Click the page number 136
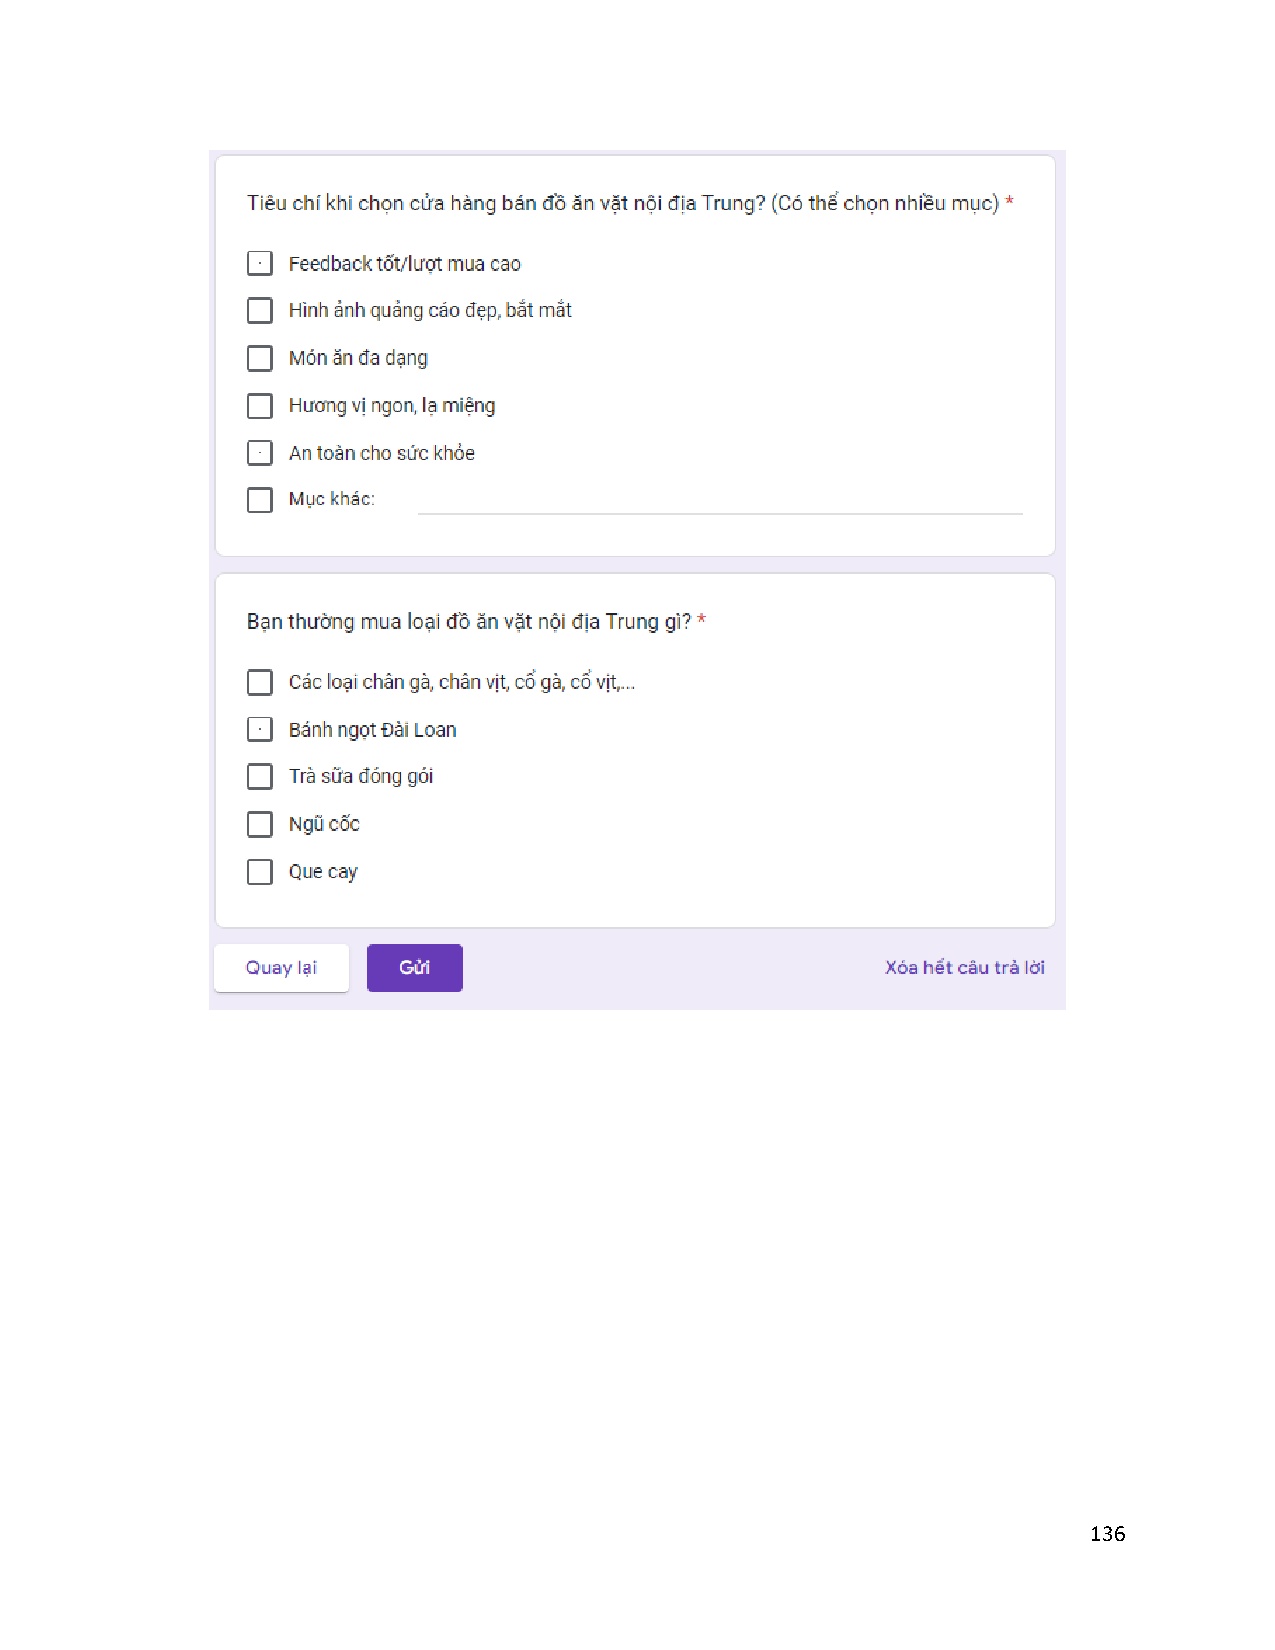Screen dimensions: 1275x1650 [x=1107, y=1534]
